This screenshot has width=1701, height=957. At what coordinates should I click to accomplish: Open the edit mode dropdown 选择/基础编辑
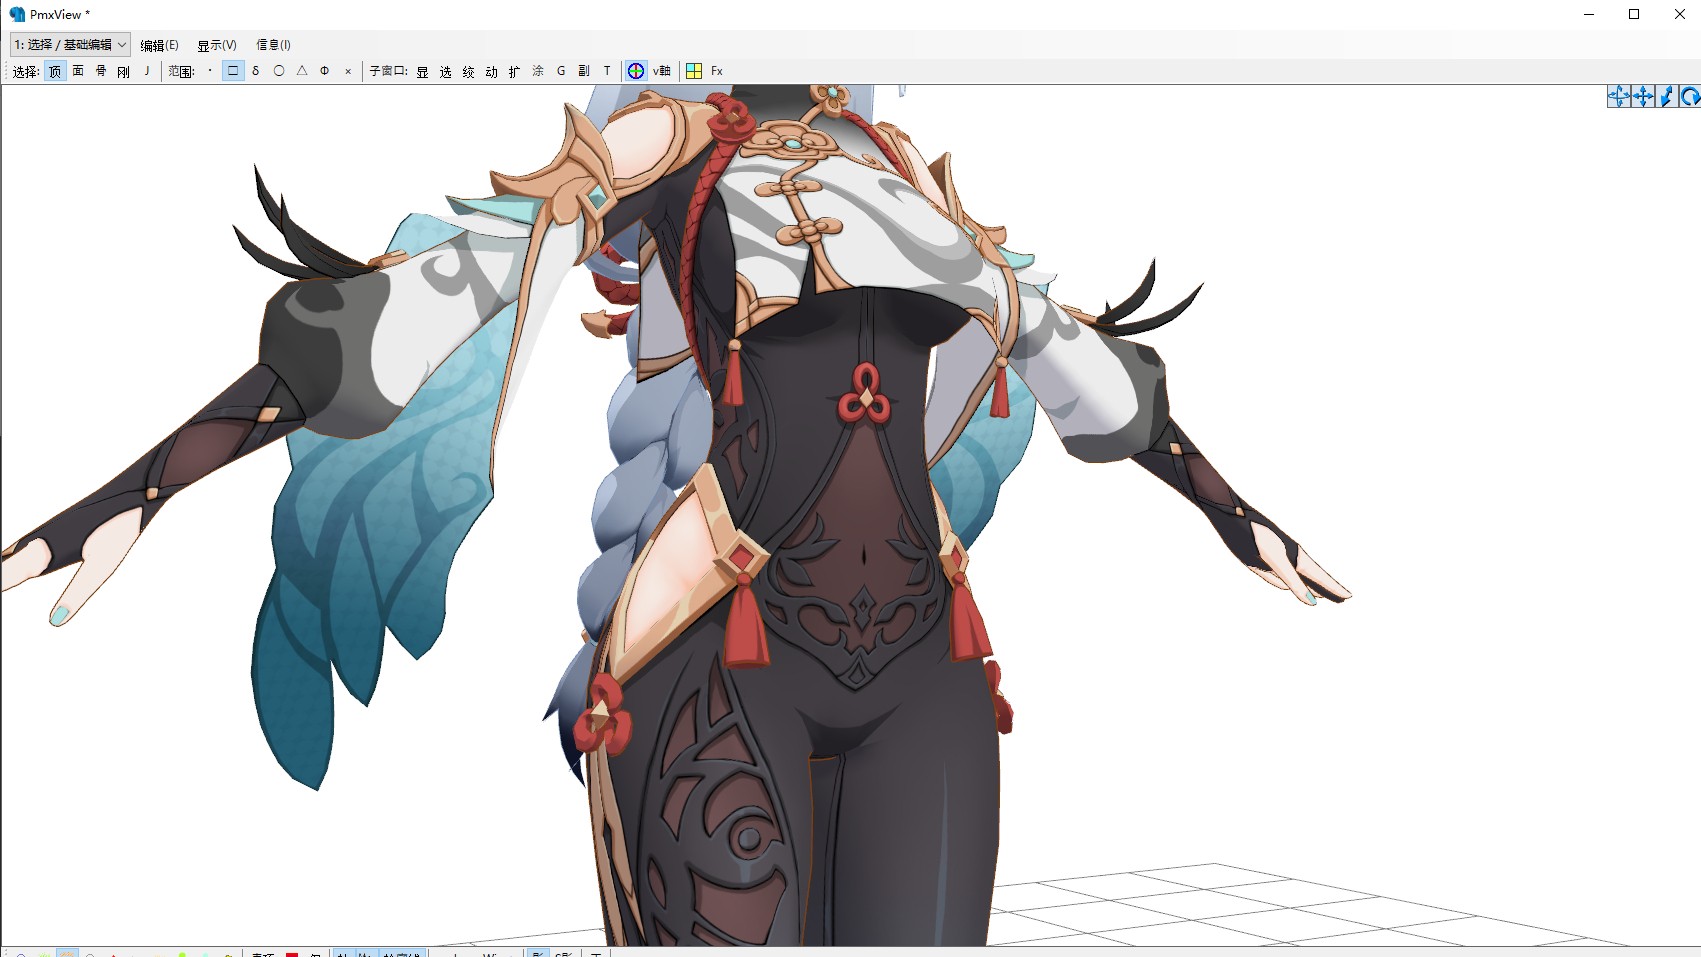70,45
